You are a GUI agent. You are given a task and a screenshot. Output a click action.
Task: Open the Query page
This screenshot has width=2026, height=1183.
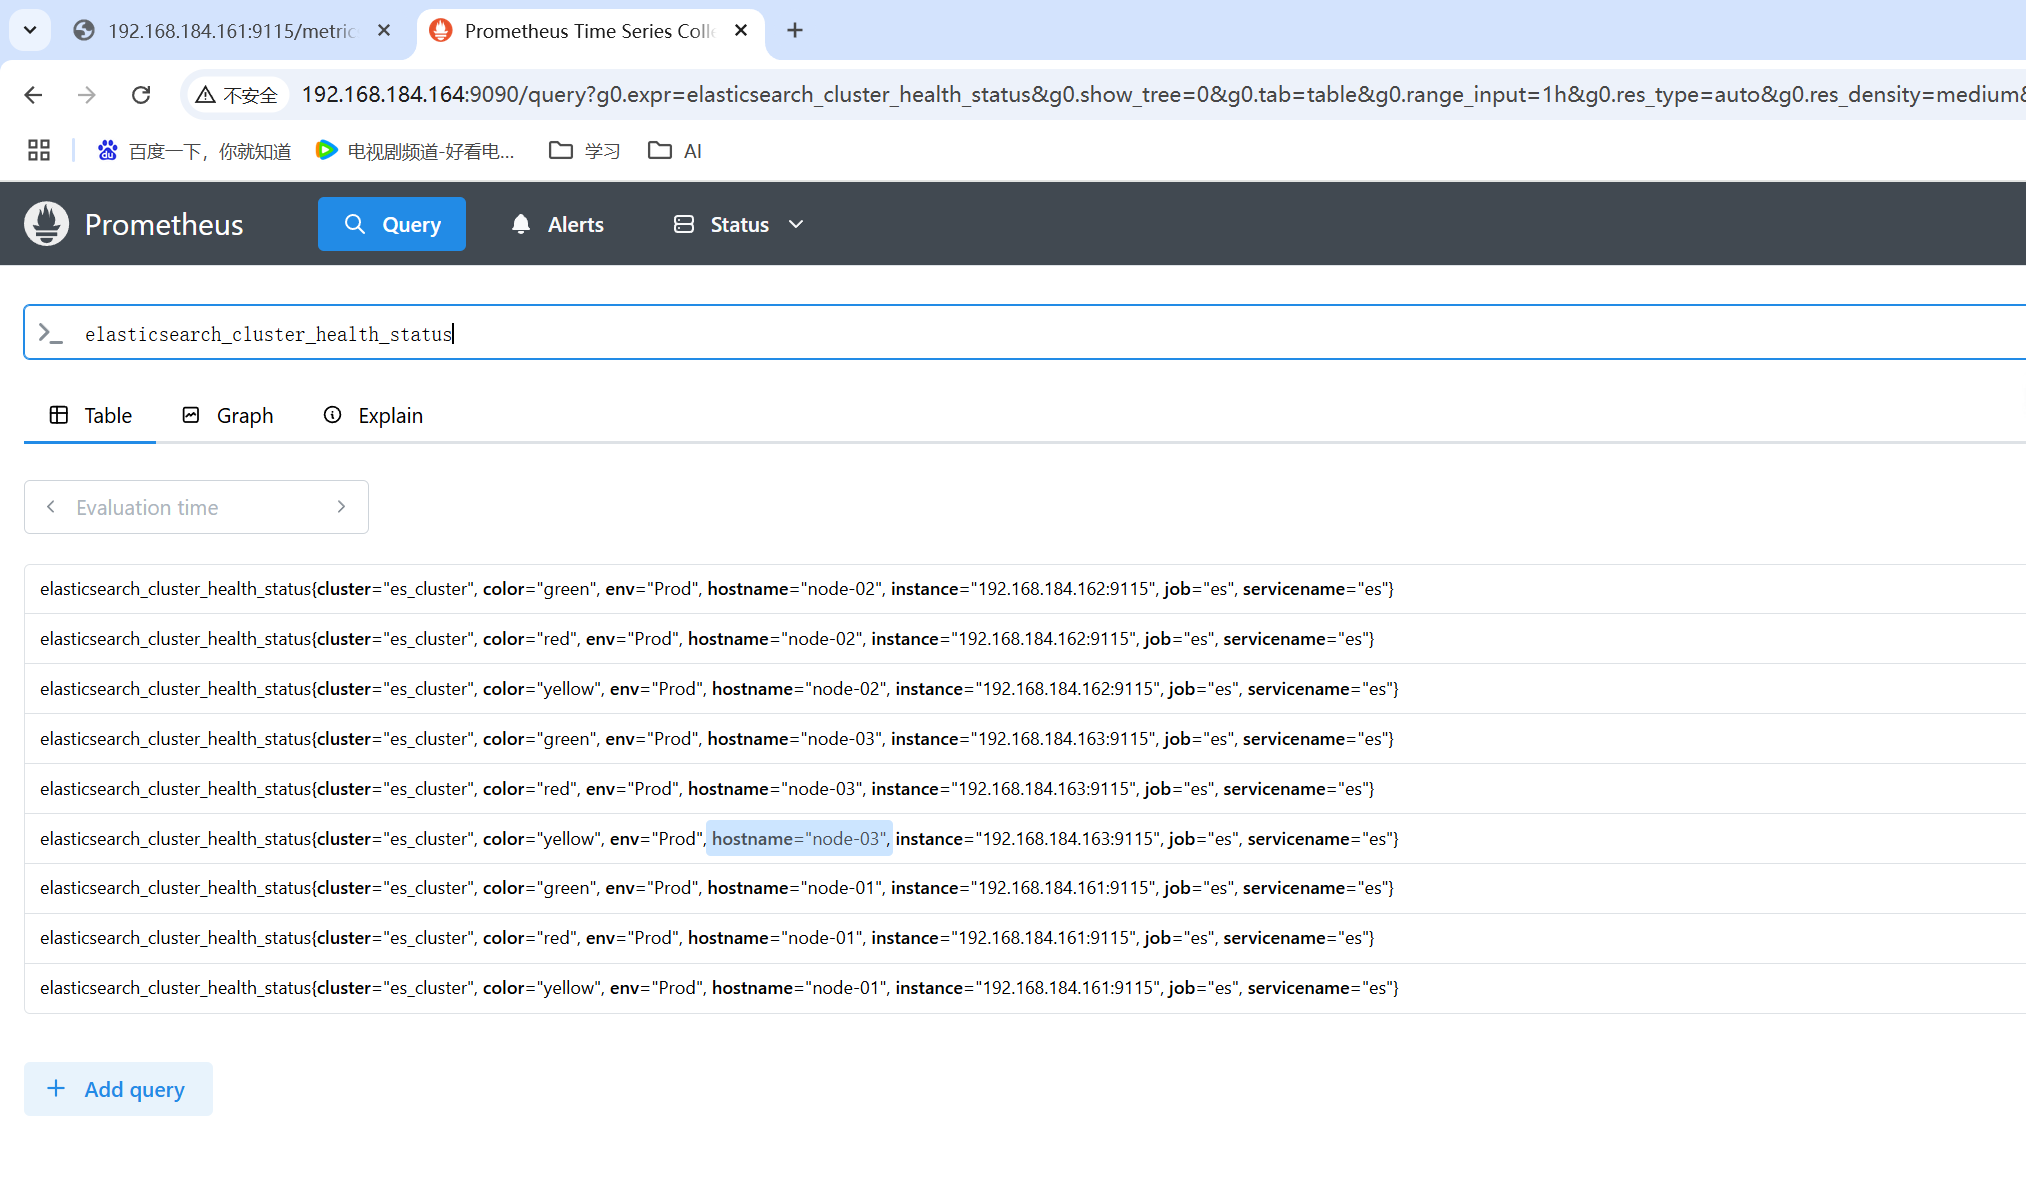[392, 224]
